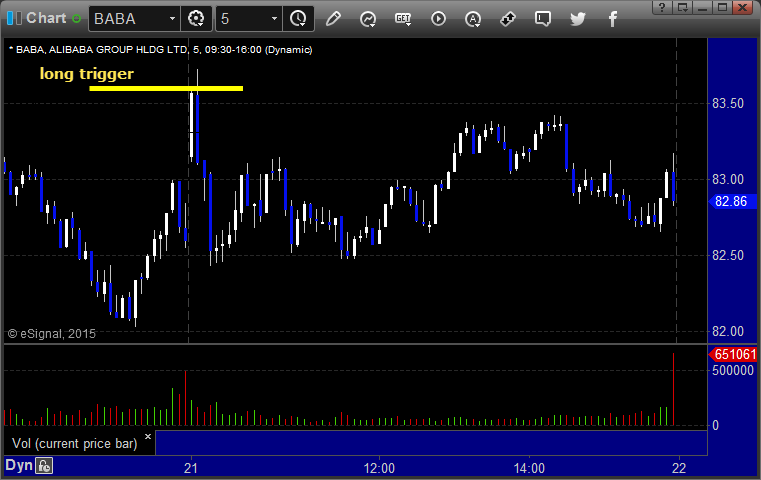Image resolution: width=761 pixels, height=480 pixels.
Task: Open the GET studies menu
Action: (403, 19)
